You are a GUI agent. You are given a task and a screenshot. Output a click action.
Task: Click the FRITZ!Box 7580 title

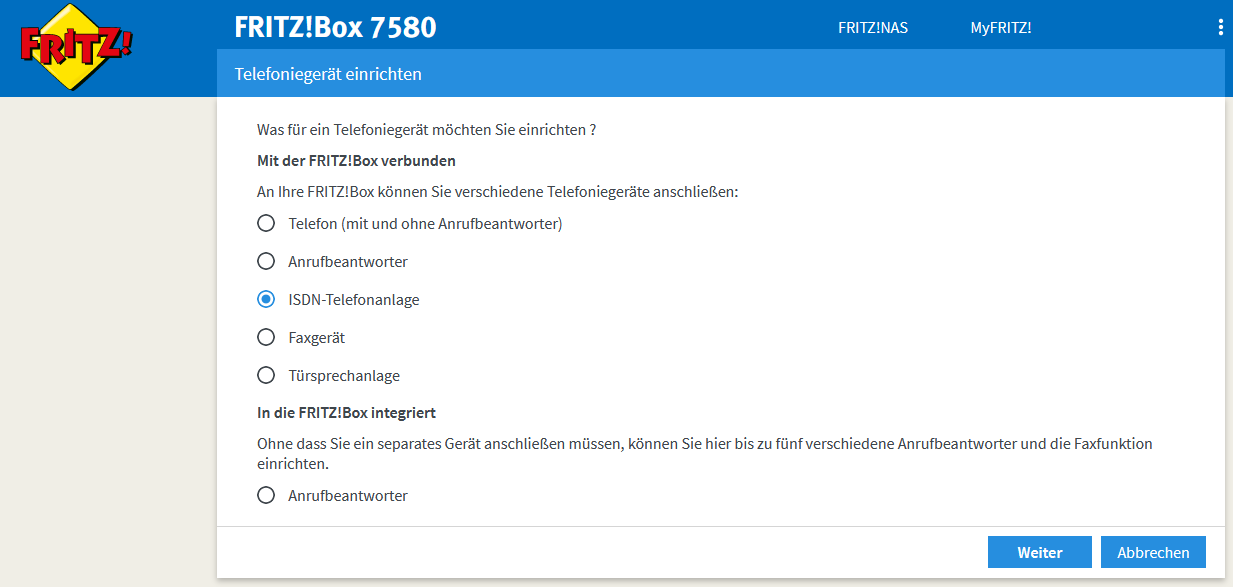tap(335, 27)
